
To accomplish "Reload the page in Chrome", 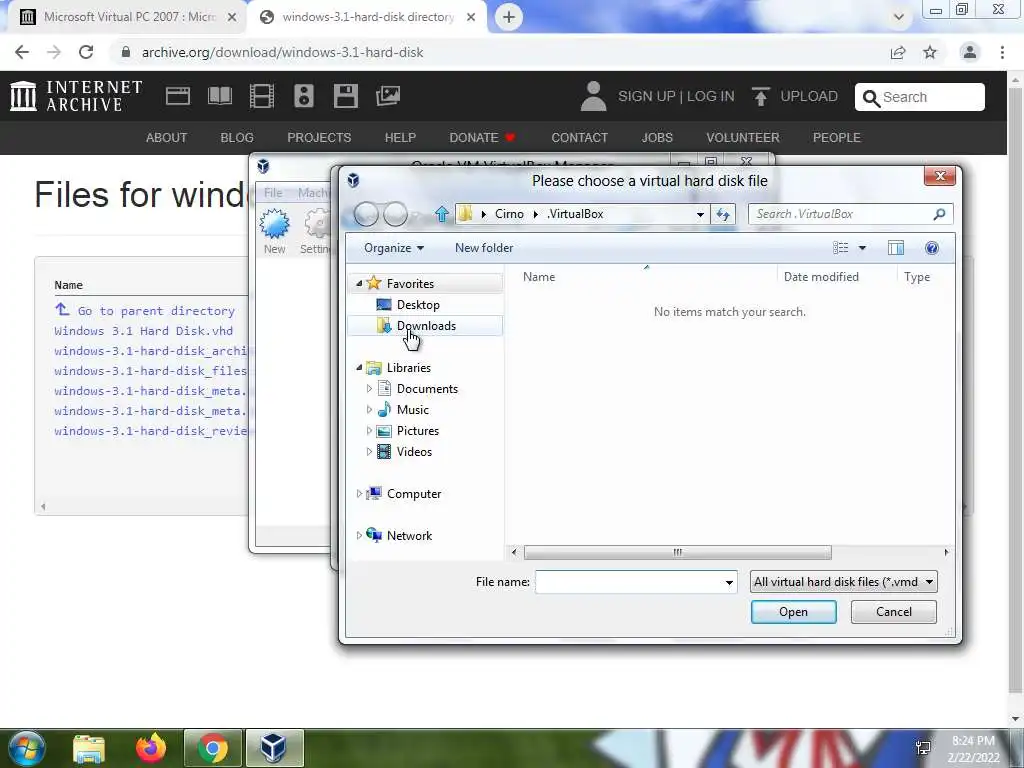I will point(86,52).
